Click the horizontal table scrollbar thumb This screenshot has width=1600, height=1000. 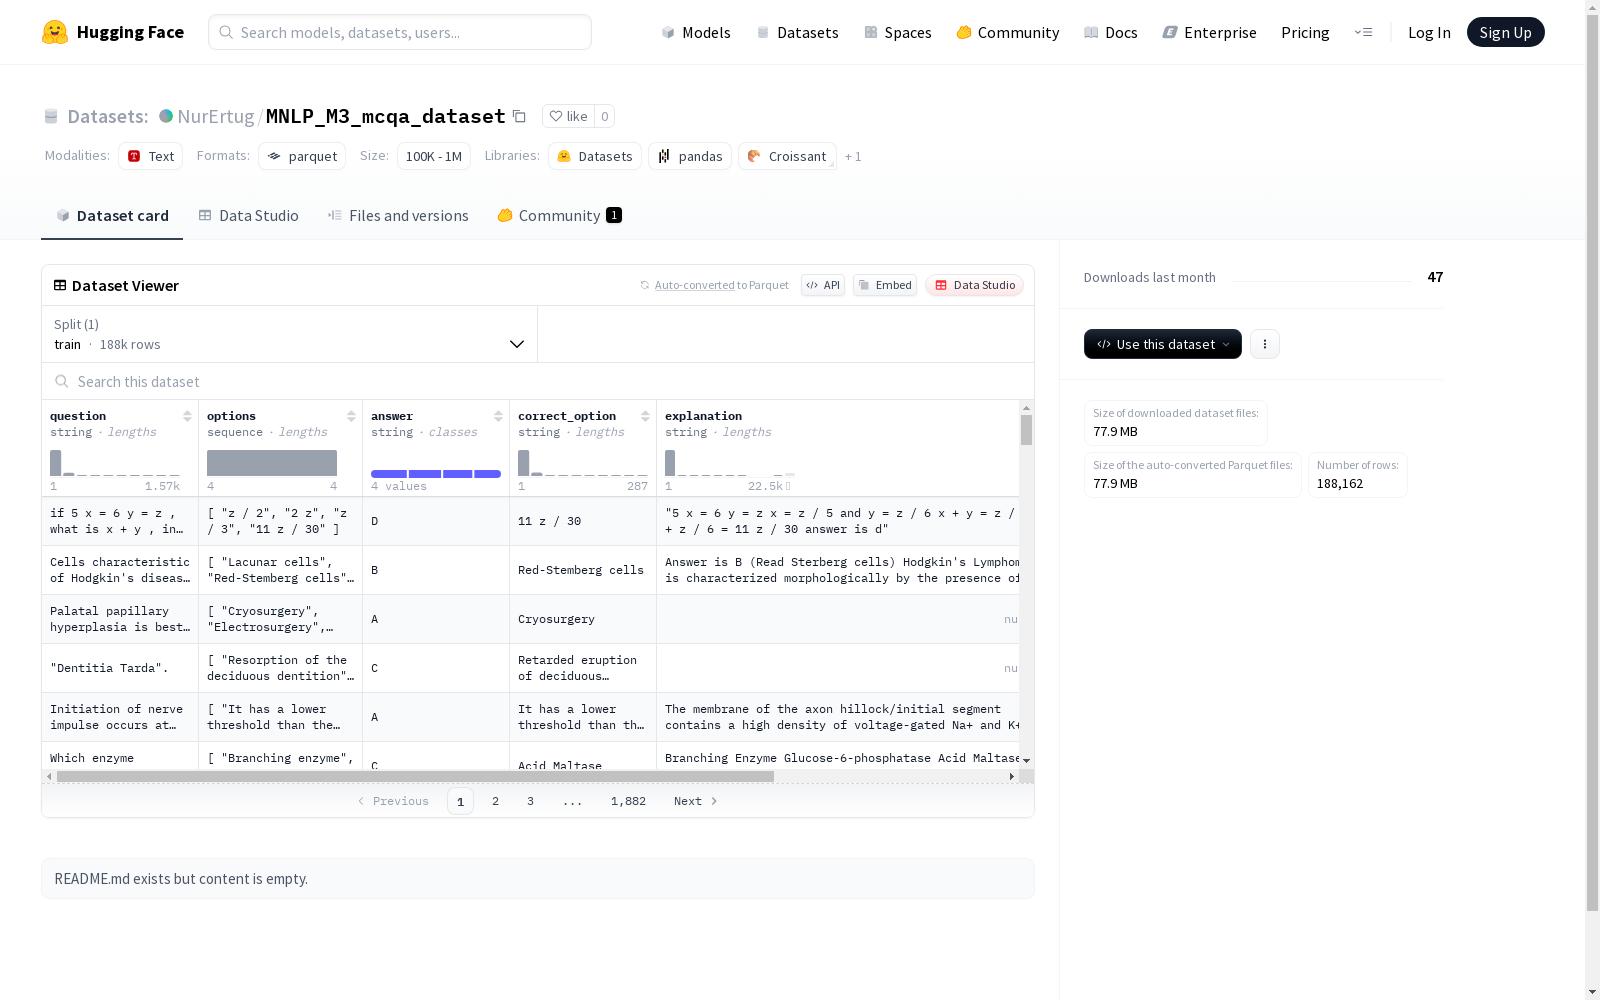click(x=415, y=776)
